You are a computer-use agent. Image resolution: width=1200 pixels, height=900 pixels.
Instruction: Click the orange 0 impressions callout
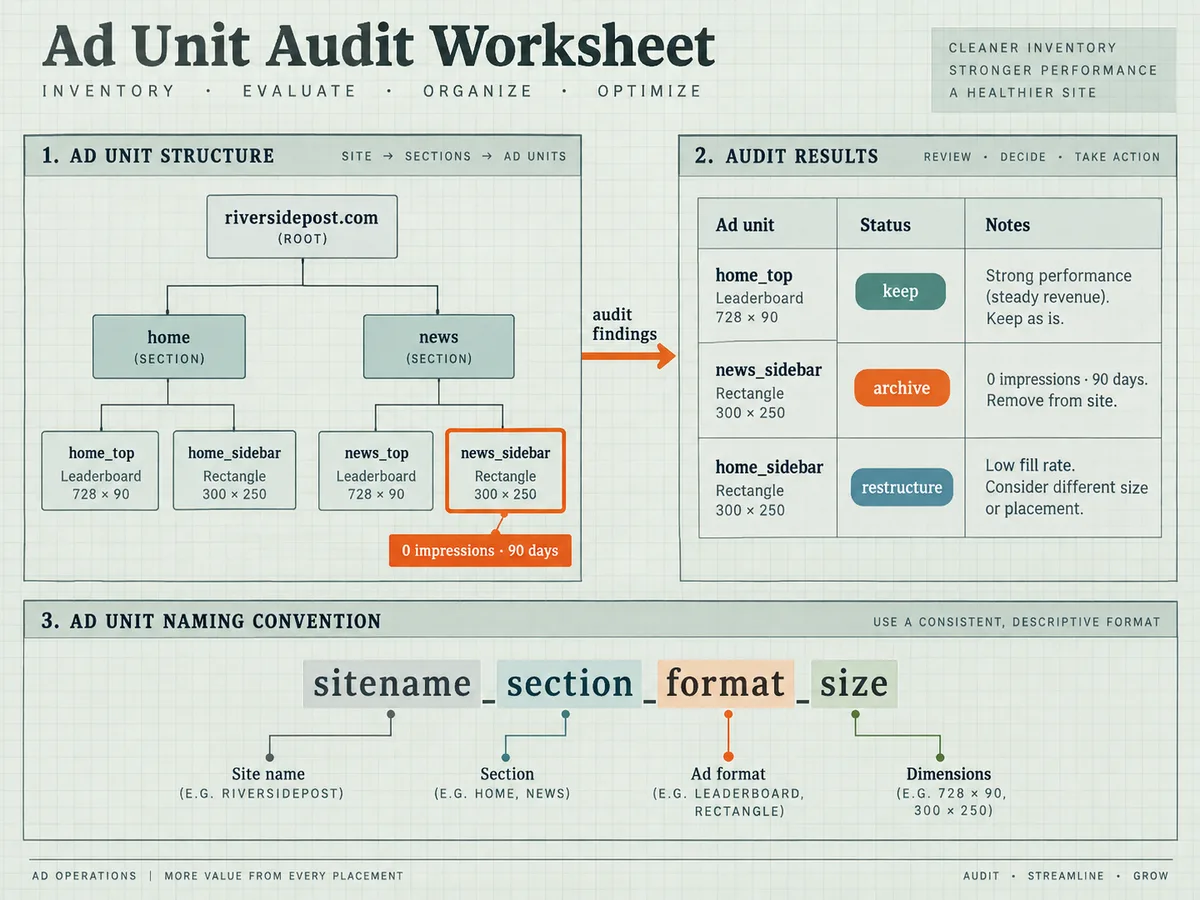point(480,550)
